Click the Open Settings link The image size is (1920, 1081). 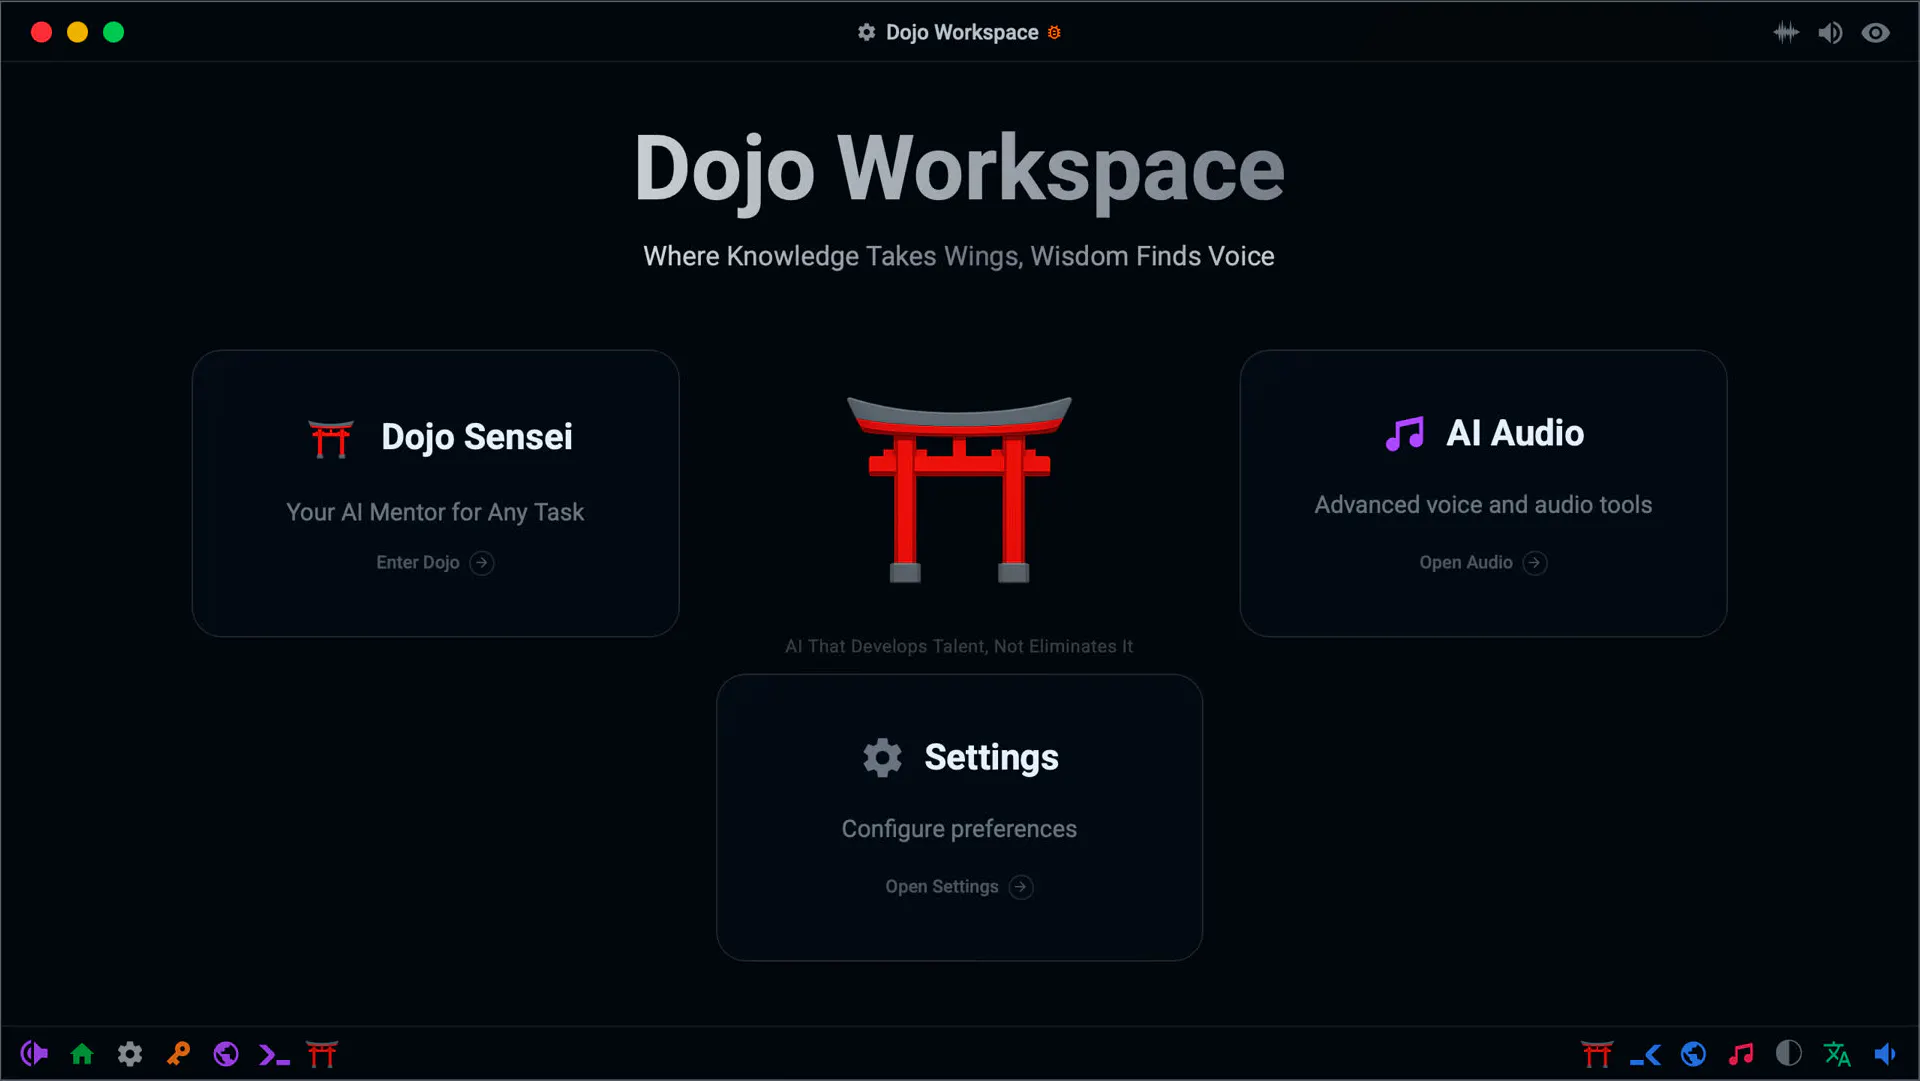(941, 886)
